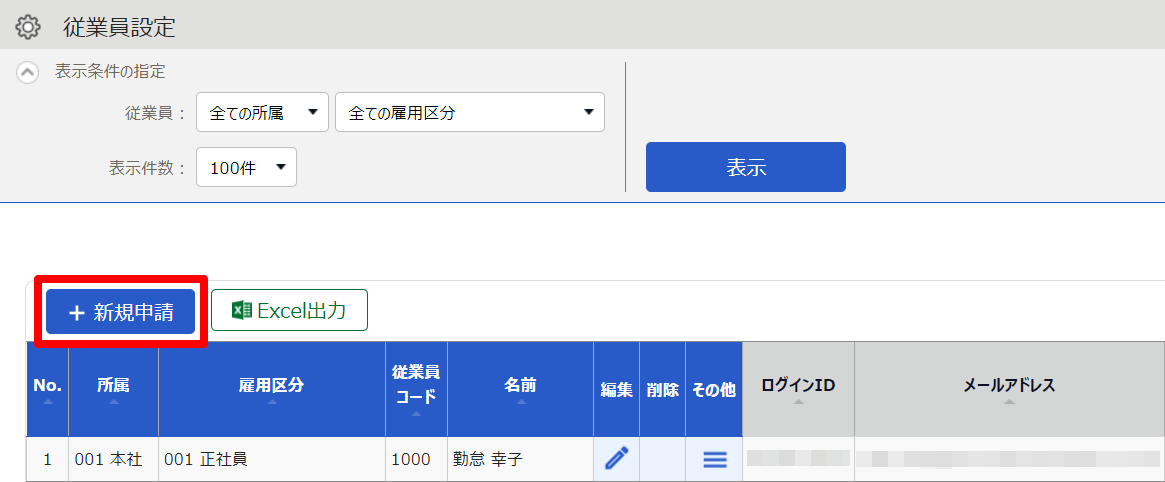Sort by the 雇用区分 column header
The height and width of the screenshot is (482, 1165).
tap(272, 389)
